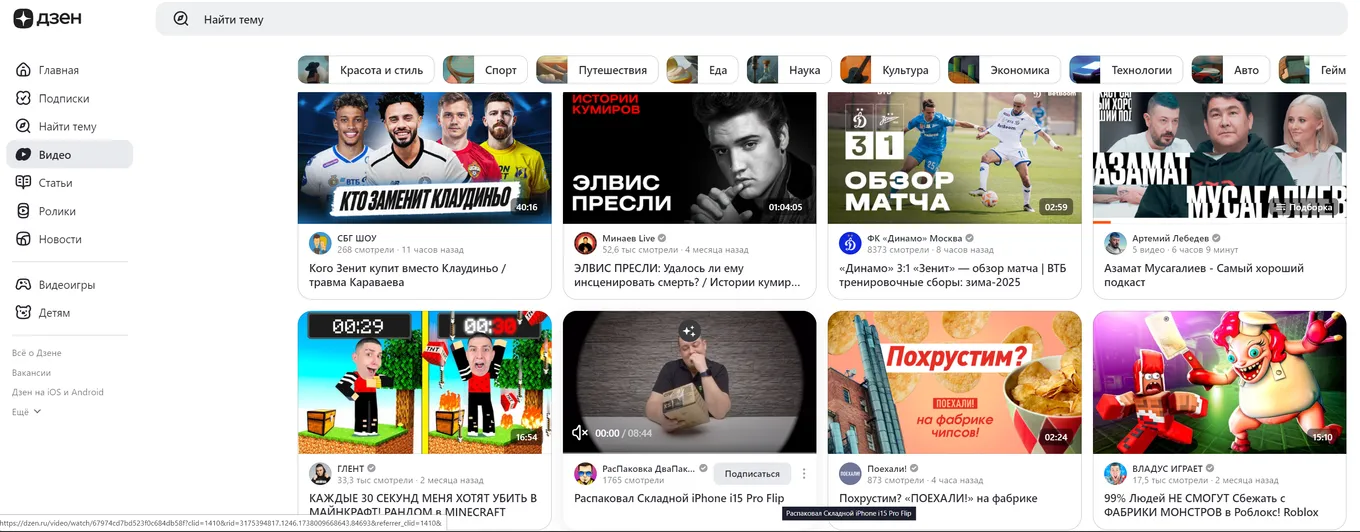
Task: Open title Кого Зенит купит вместо Клаудиньо
Action: pyautogui.click(x=407, y=275)
